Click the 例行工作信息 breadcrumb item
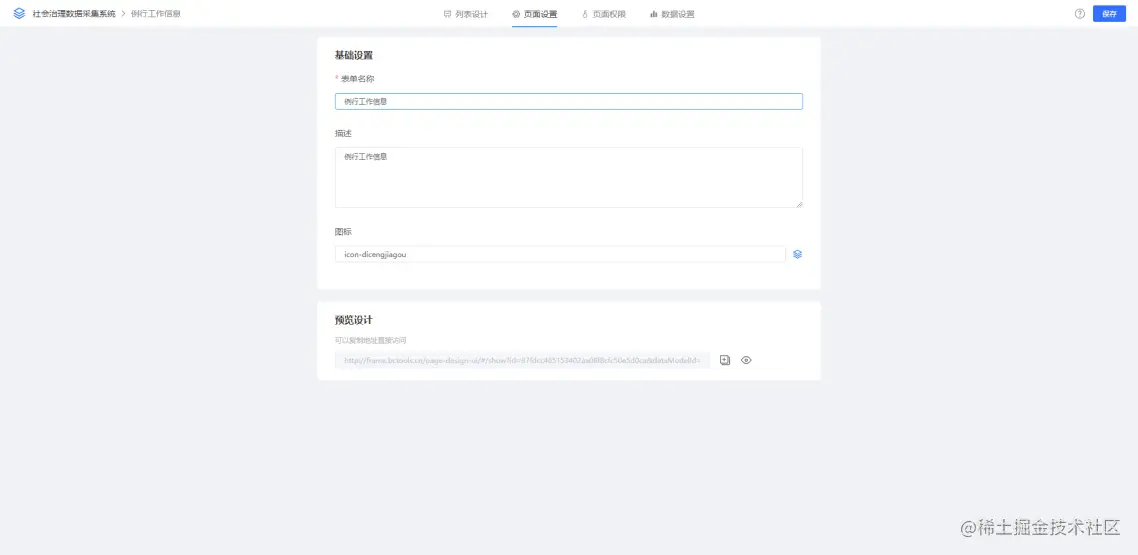Screen dimensions: 1138x555 [x=156, y=14]
